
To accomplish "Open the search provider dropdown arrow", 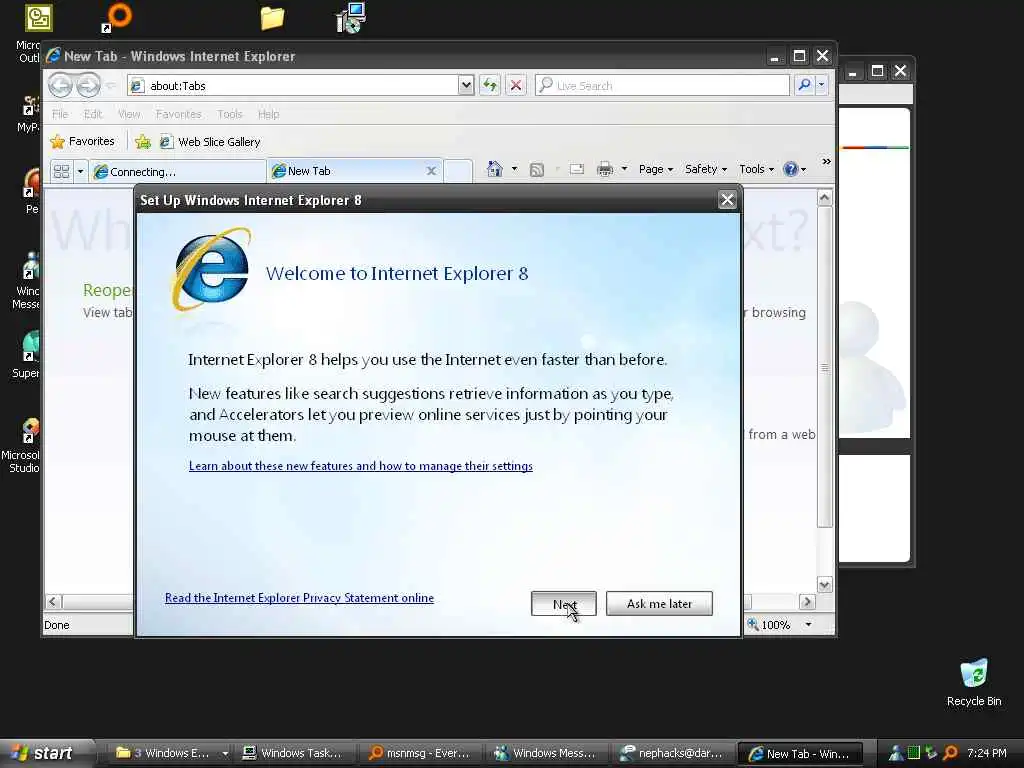I will click(822, 85).
